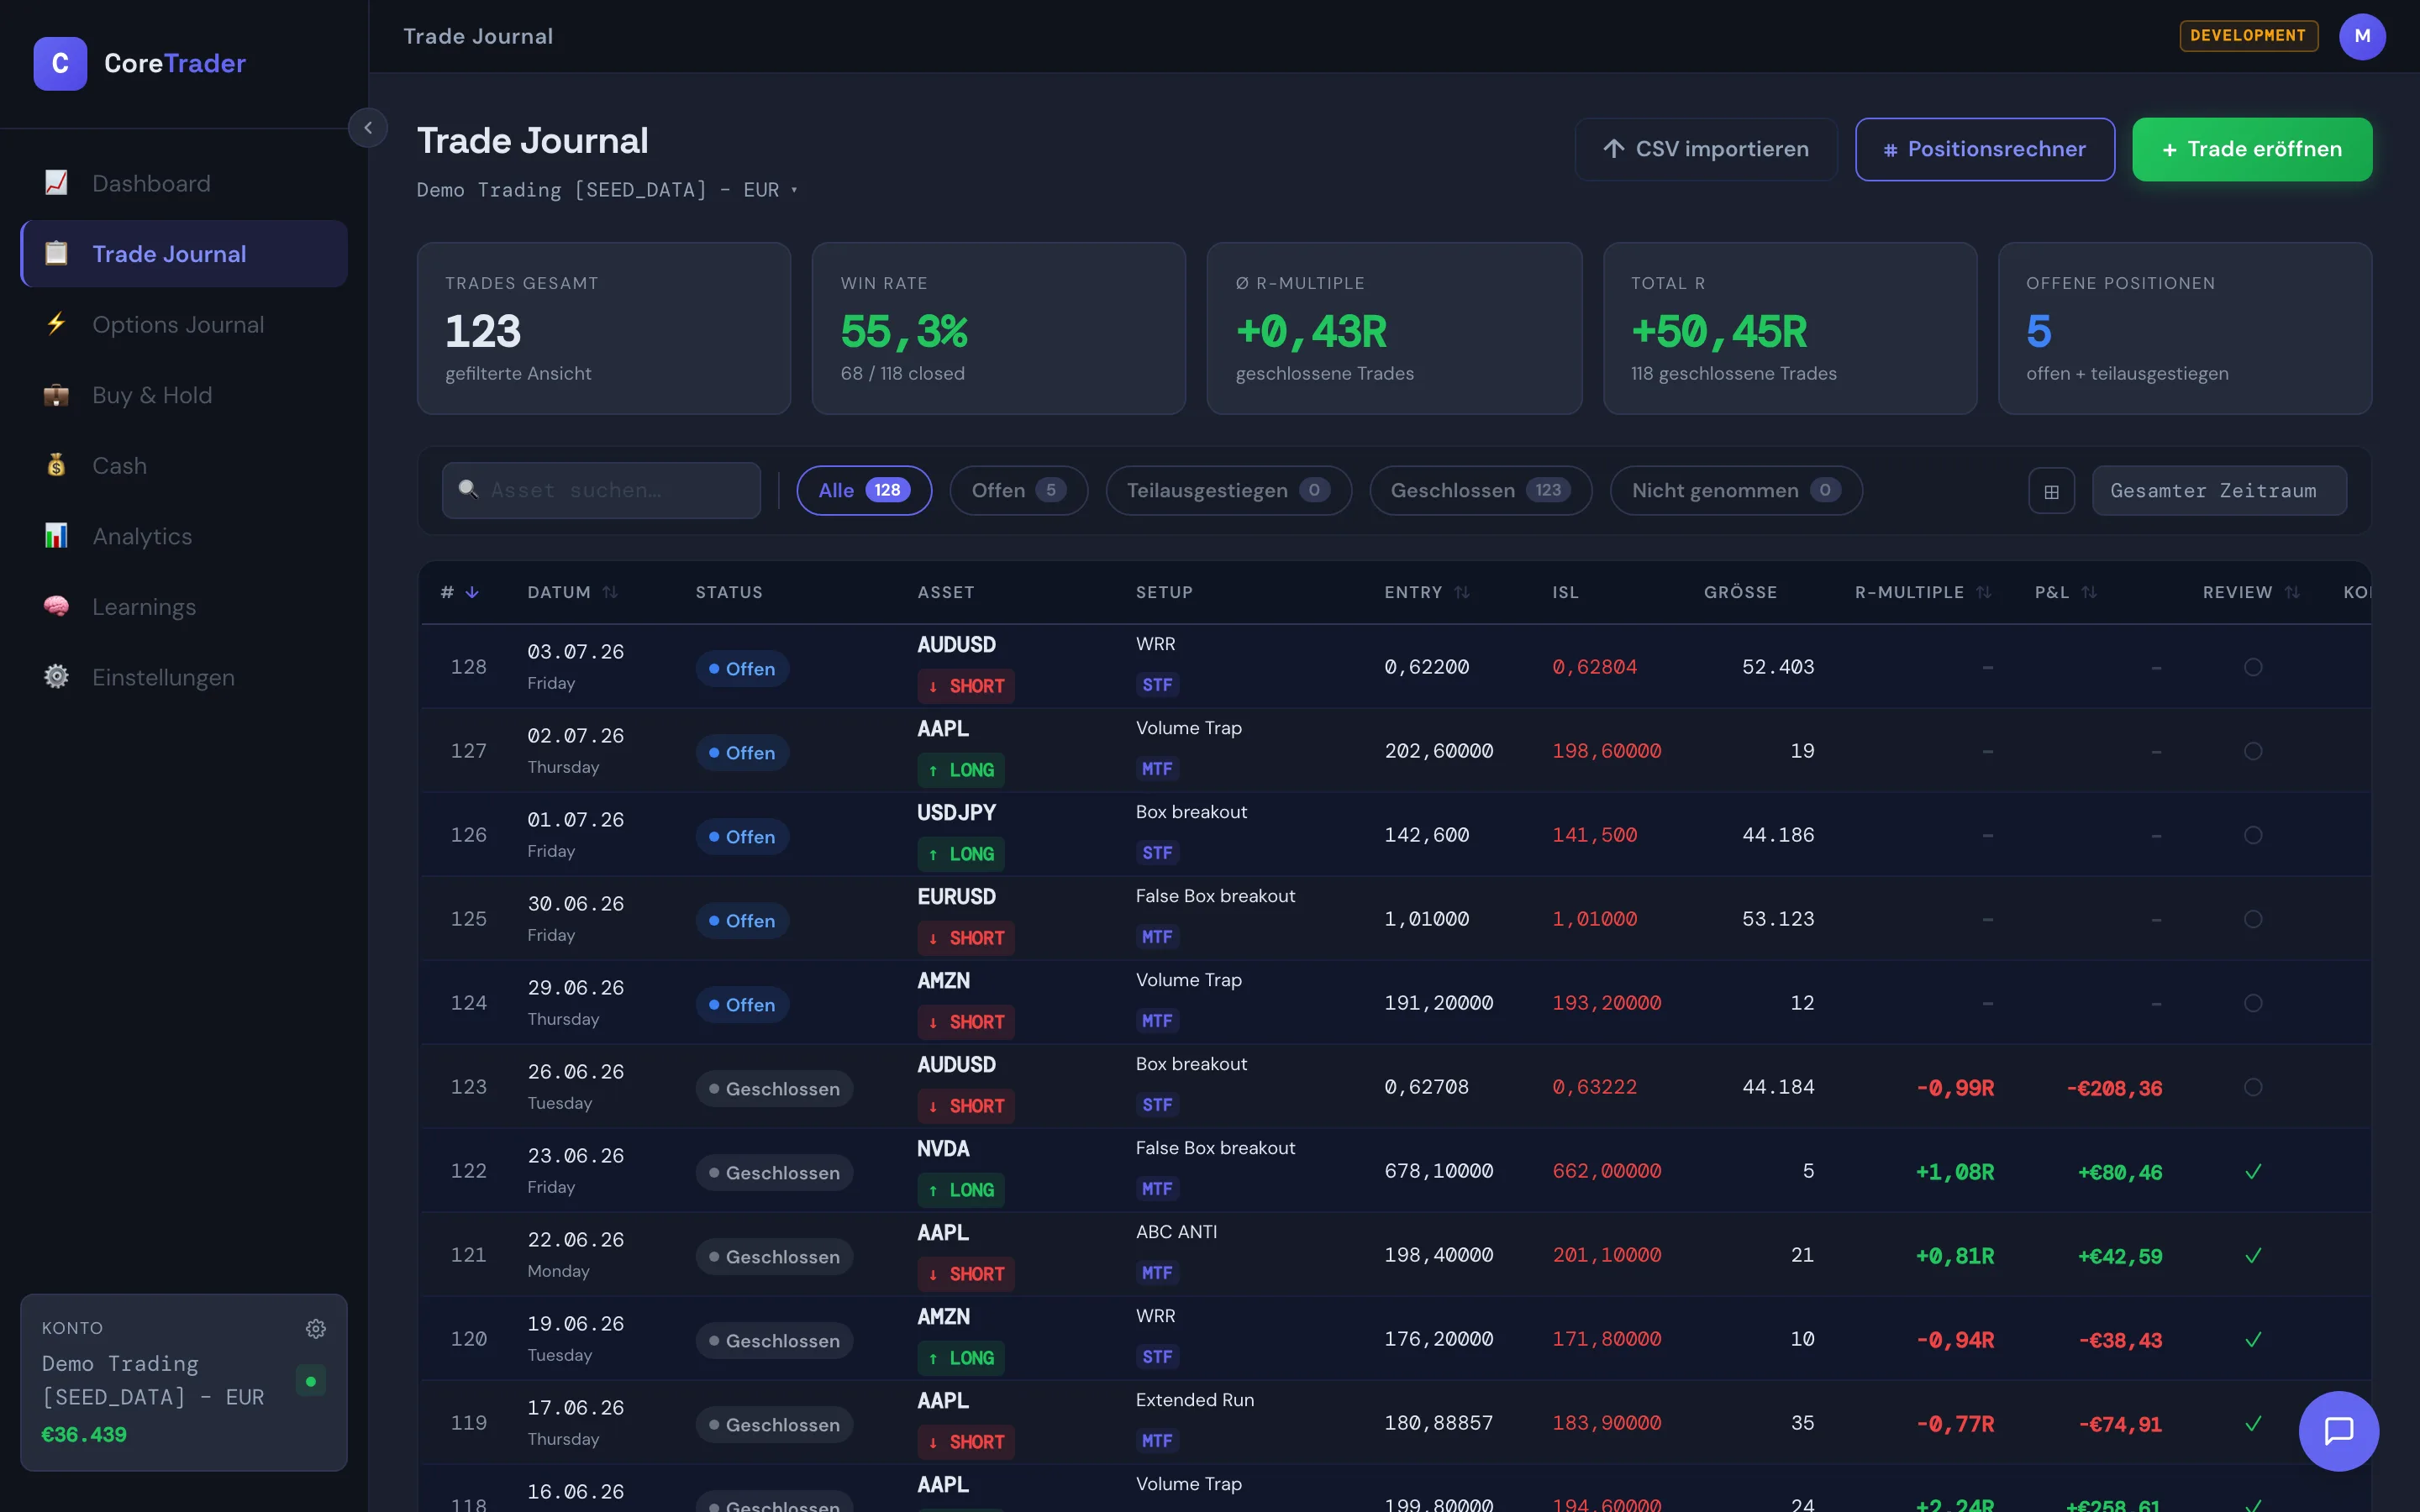Click R-multiple value +0,81R

1954,1256
